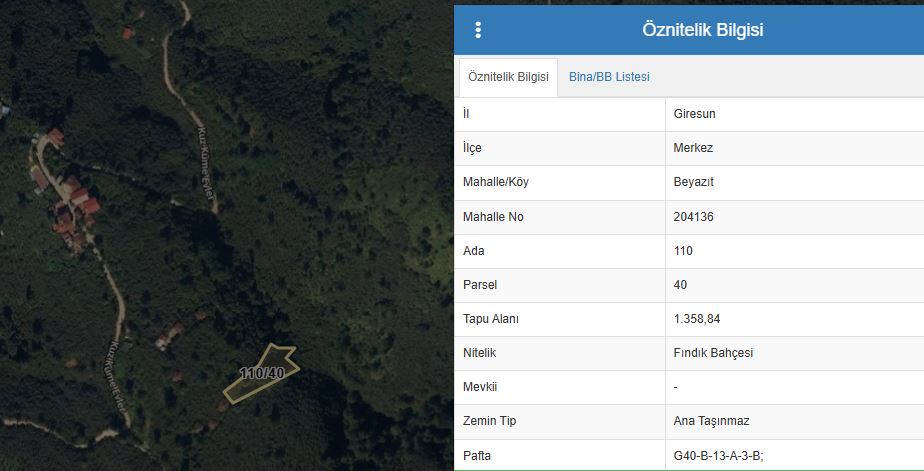The width and height of the screenshot is (924, 471).
Task: Select the Parsel value 40 in the table
Action: click(681, 285)
